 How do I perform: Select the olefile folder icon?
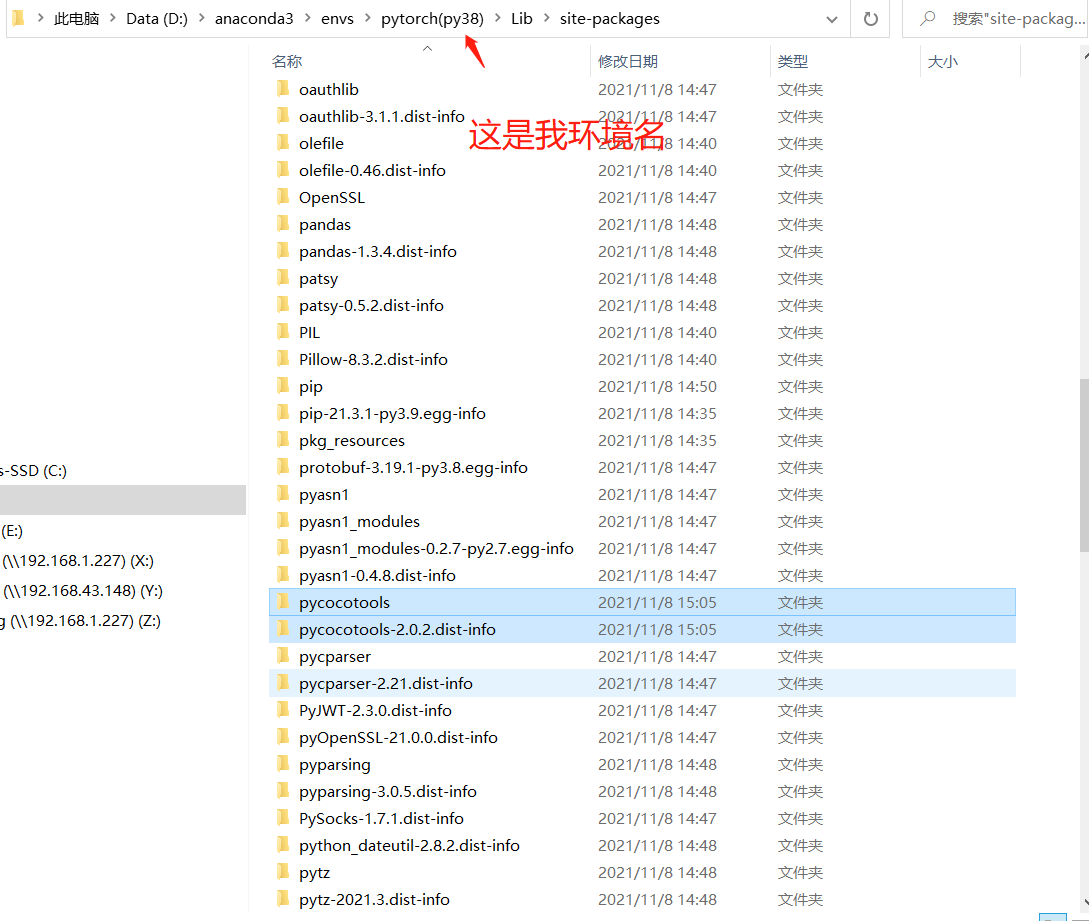pyautogui.click(x=283, y=142)
